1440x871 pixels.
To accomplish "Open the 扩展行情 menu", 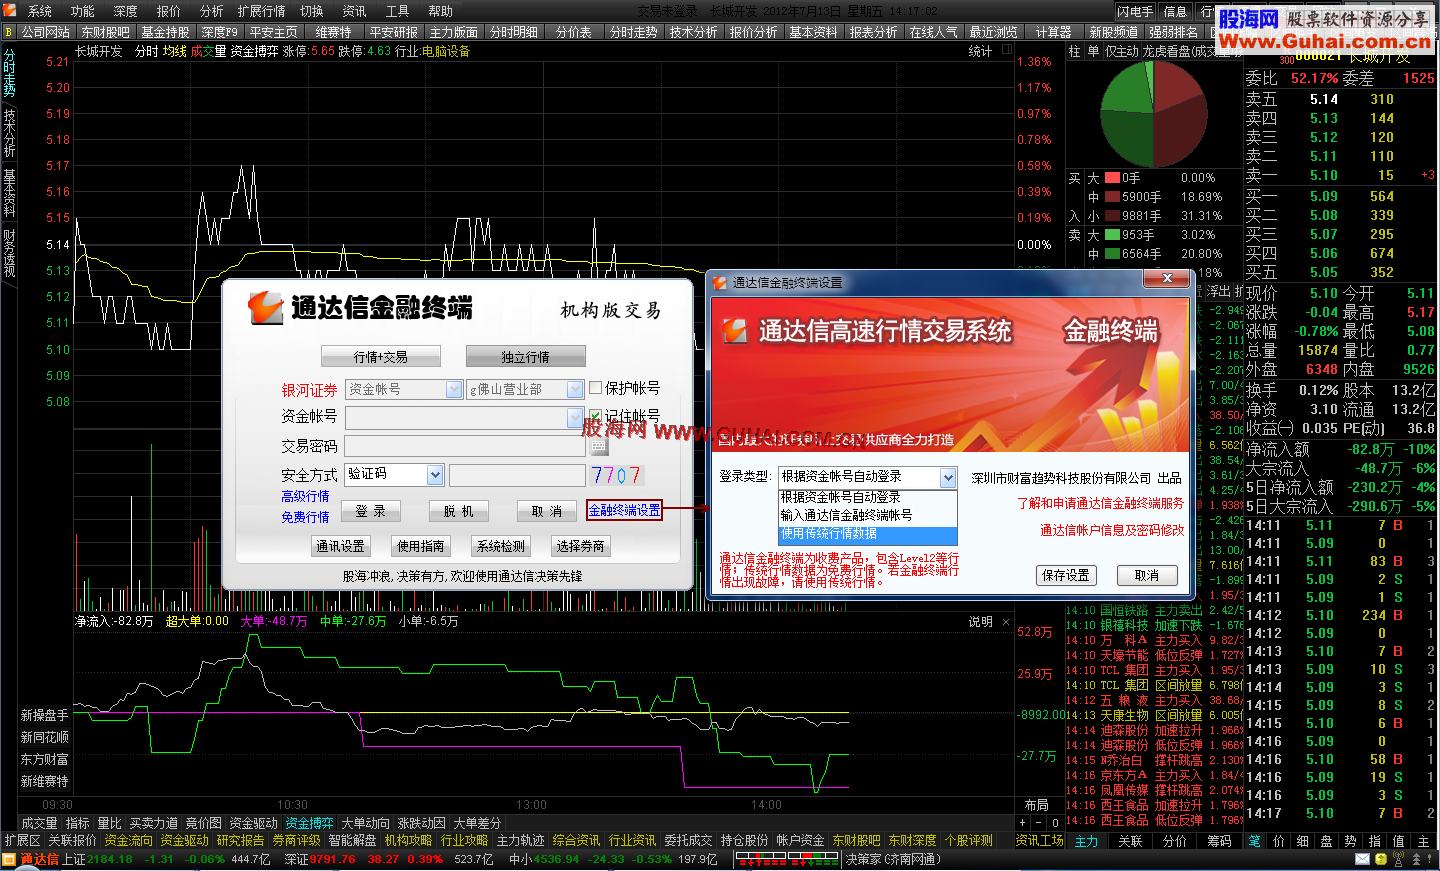I will click(x=261, y=11).
